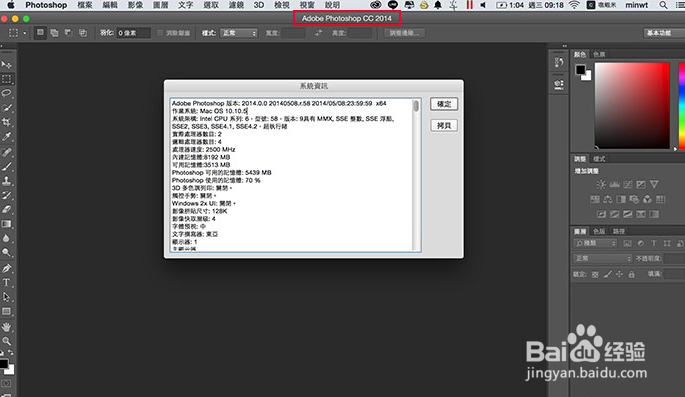Open the layer blending mode dropdown
Screen dimensions: 685x397
602,259
